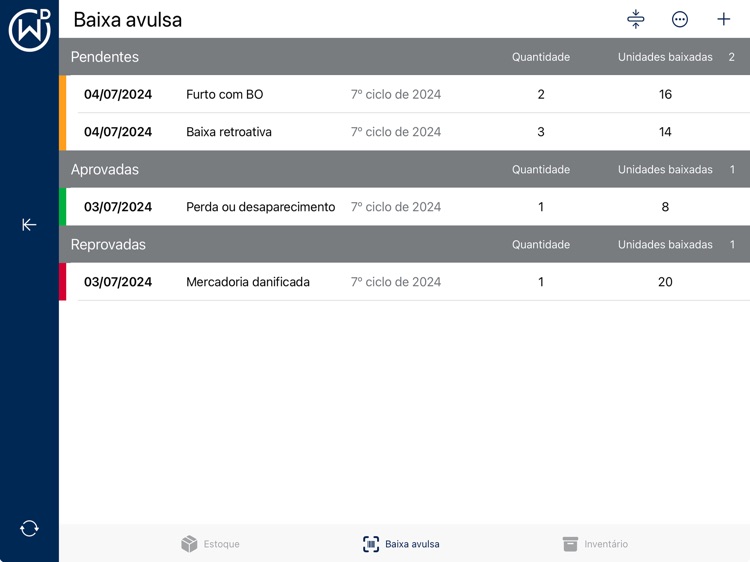
Task: Click units value 20 in Mercadoria danificada row
Action: pyautogui.click(x=665, y=282)
